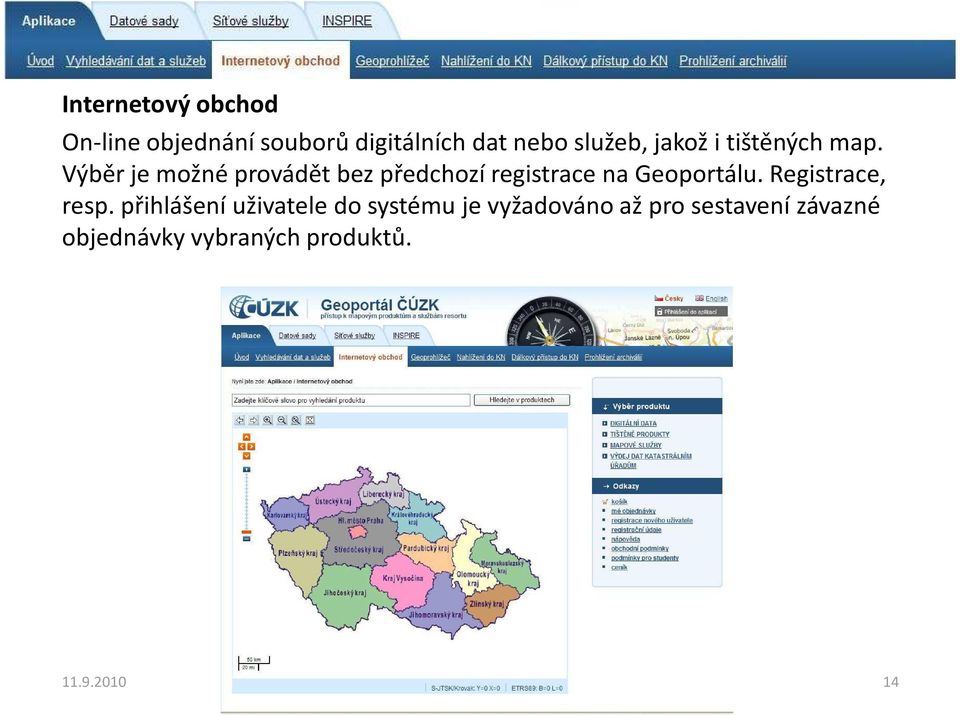Pan the map down with orange arrow
This screenshot has width=960, height=716.
click(x=246, y=456)
